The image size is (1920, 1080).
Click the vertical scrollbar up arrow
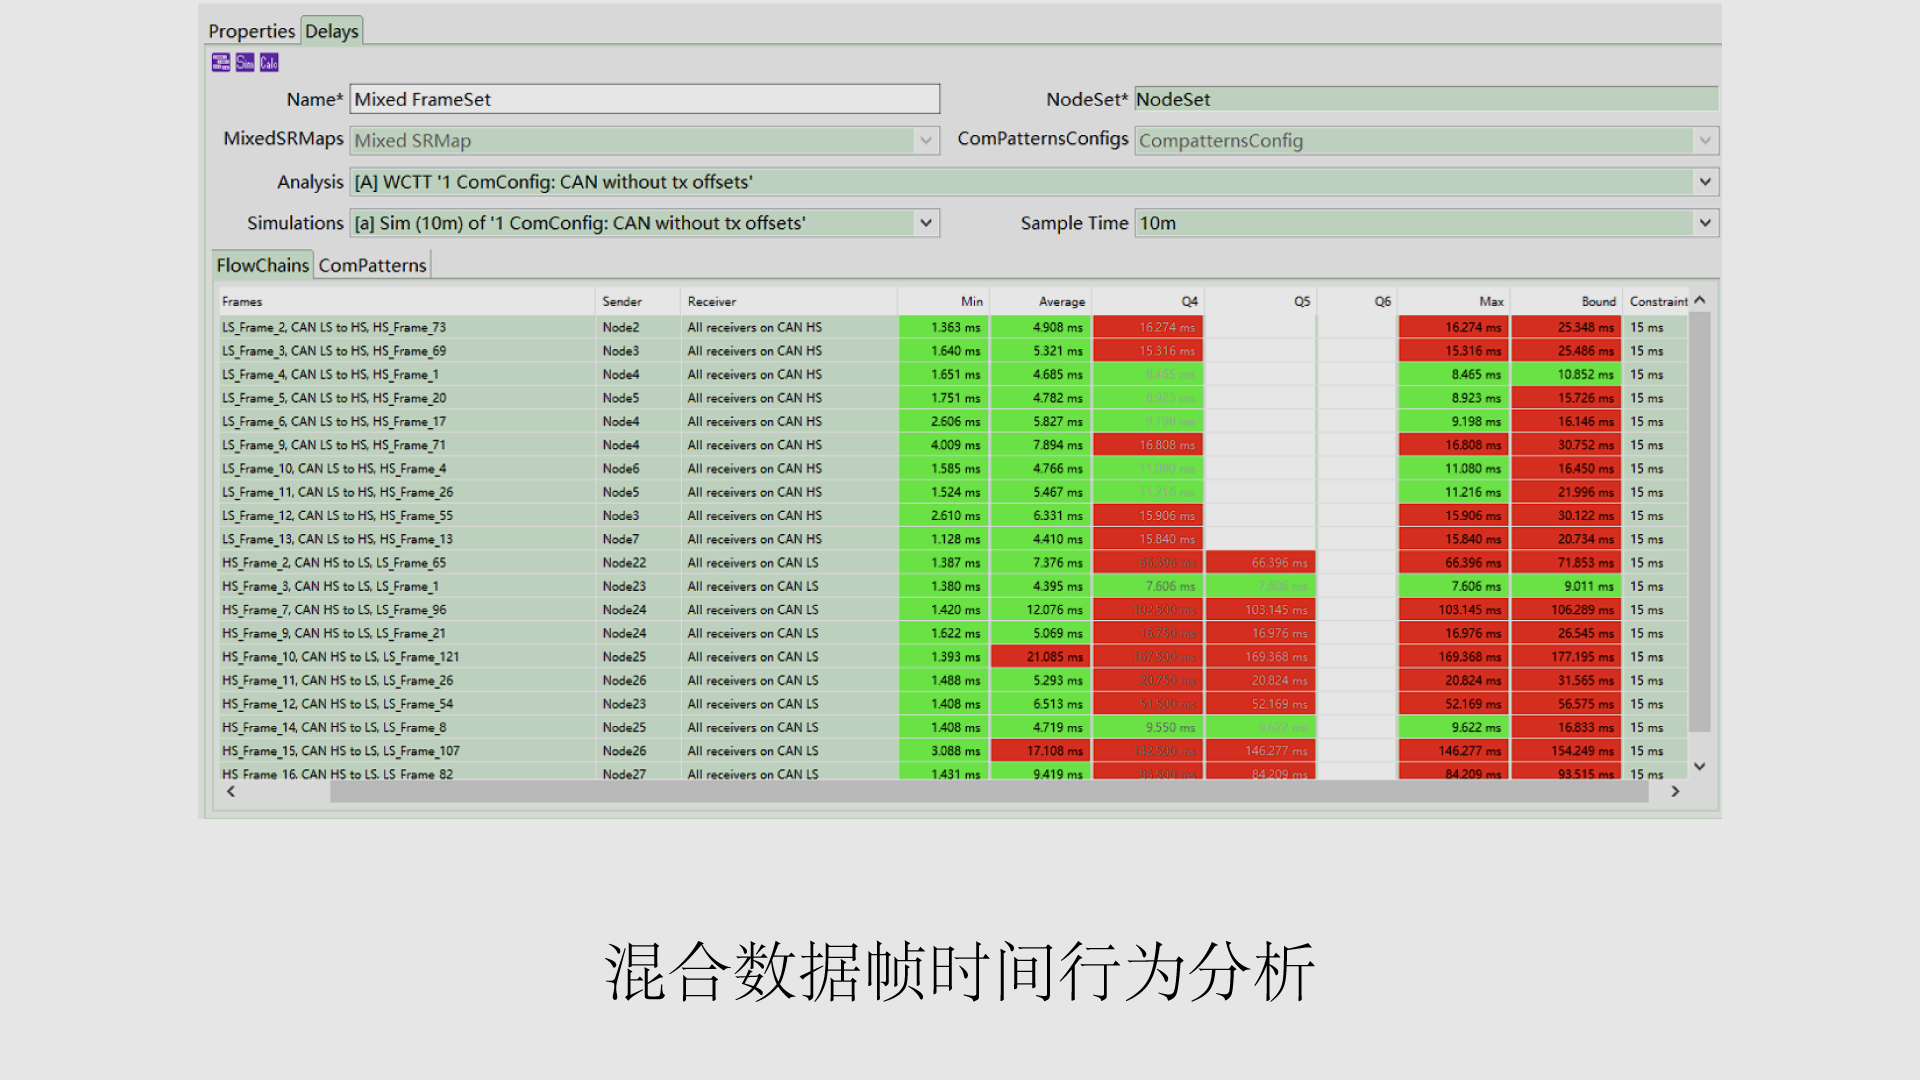point(1699,300)
